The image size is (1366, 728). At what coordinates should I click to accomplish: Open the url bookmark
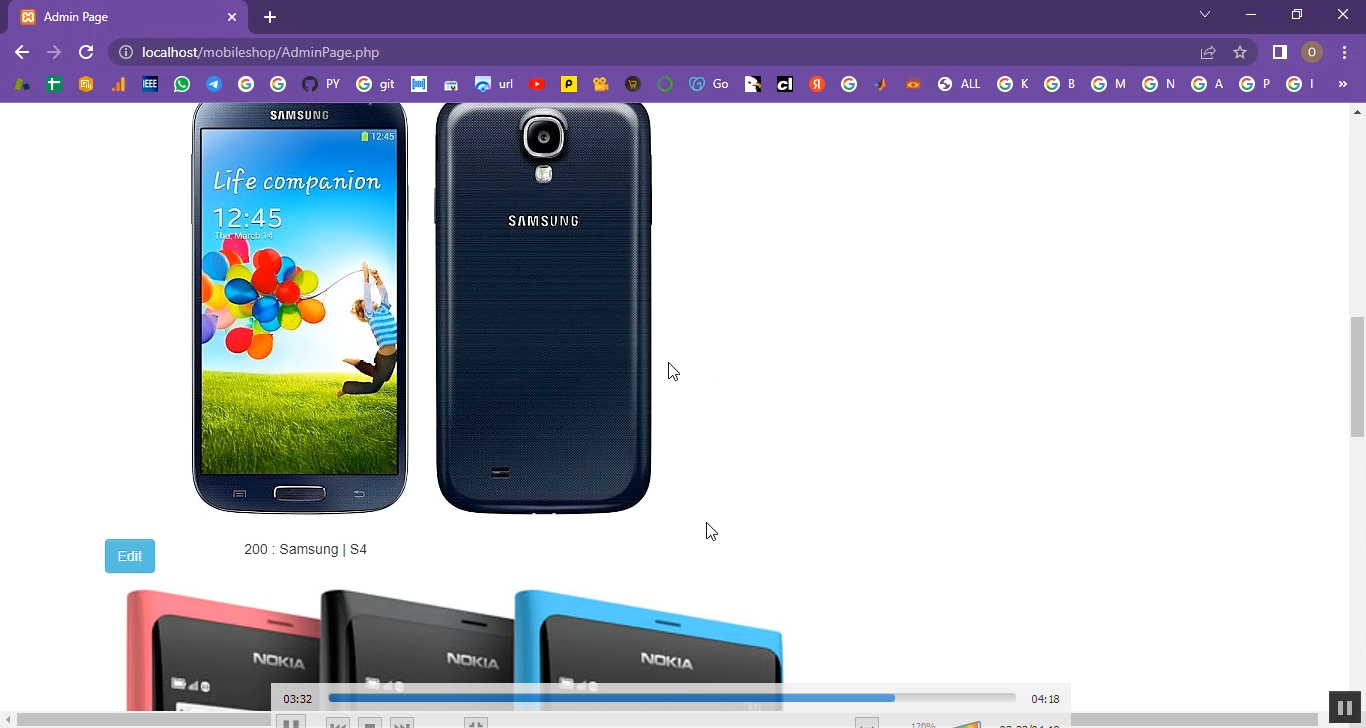click(494, 84)
